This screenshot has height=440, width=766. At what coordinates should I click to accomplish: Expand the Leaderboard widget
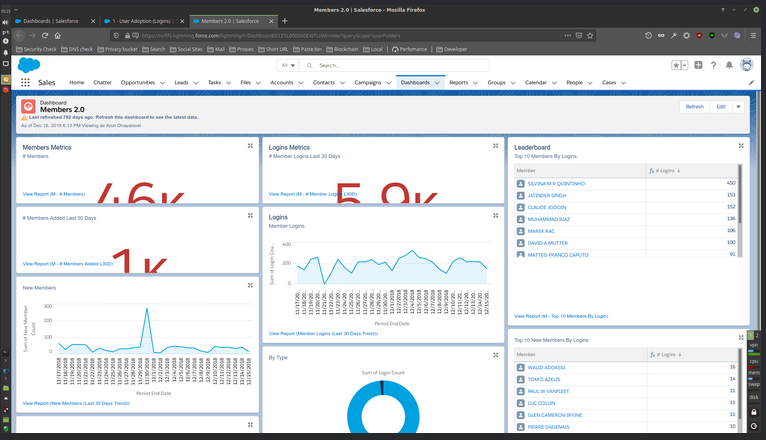(x=741, y=146)
